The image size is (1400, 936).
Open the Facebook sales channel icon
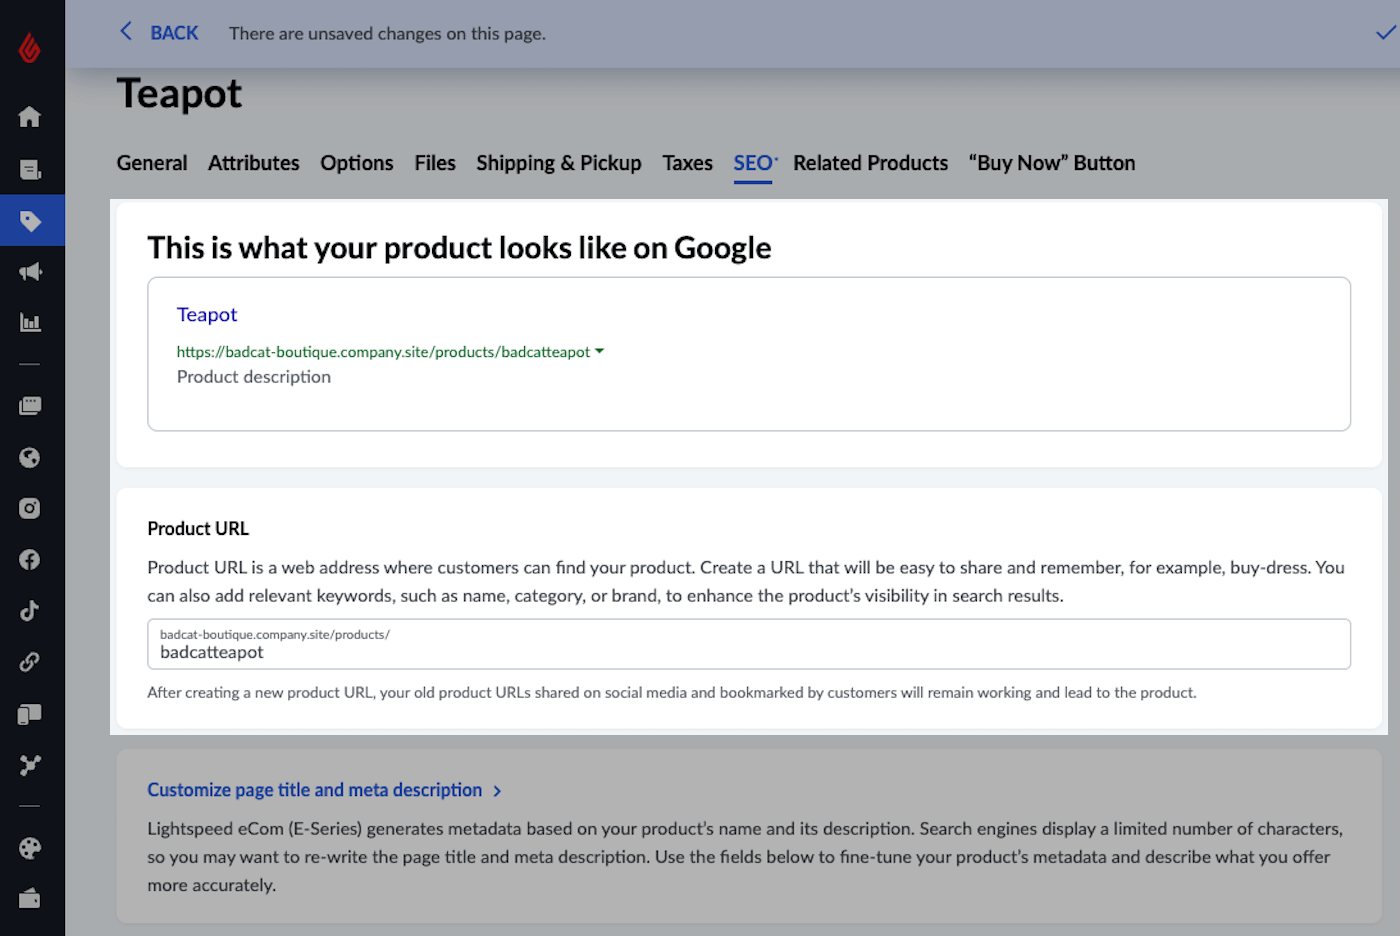tap(30, 560)
